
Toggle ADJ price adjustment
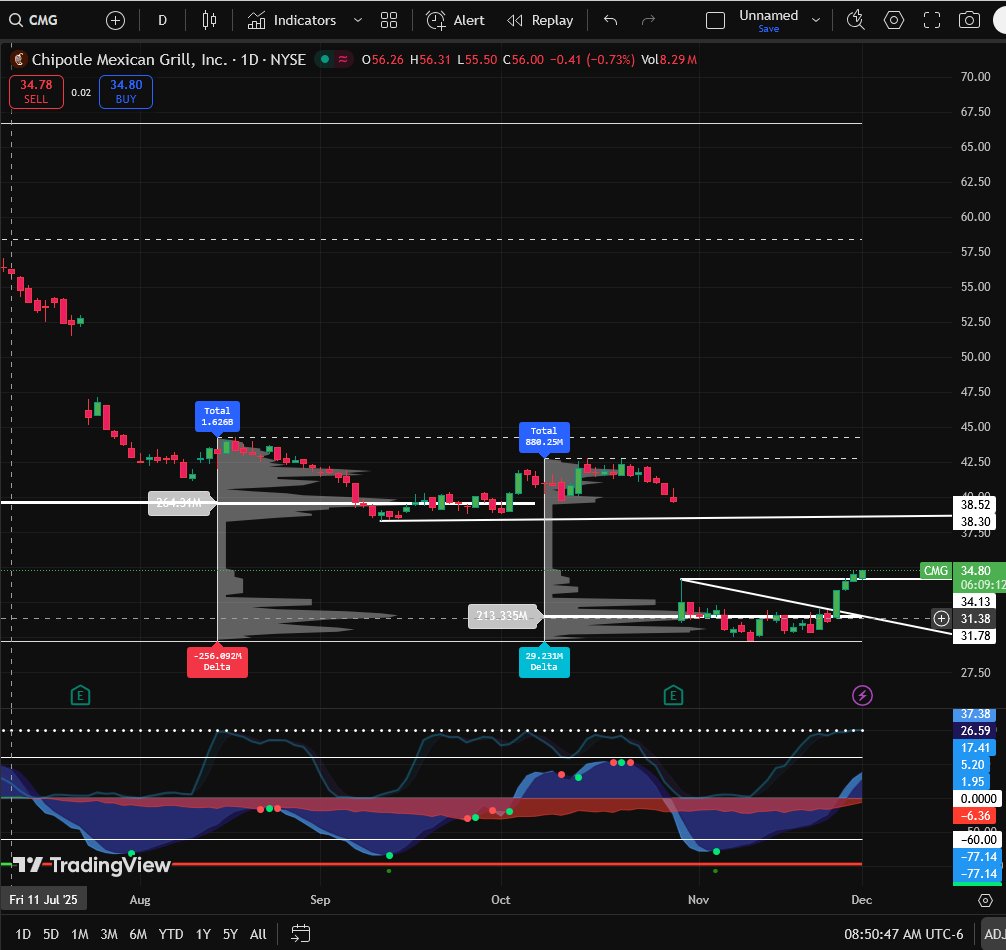point(994,934)
